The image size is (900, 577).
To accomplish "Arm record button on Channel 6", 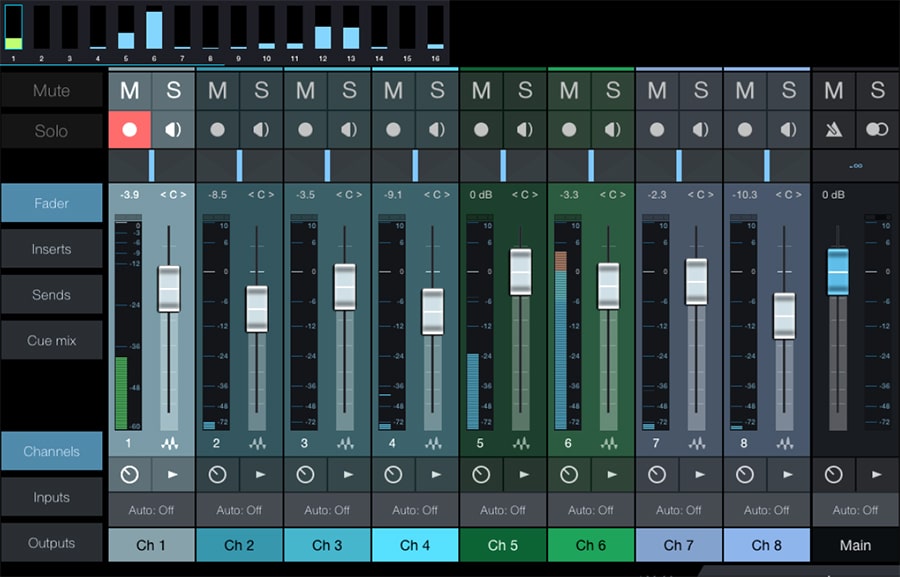I will [569, 130].
